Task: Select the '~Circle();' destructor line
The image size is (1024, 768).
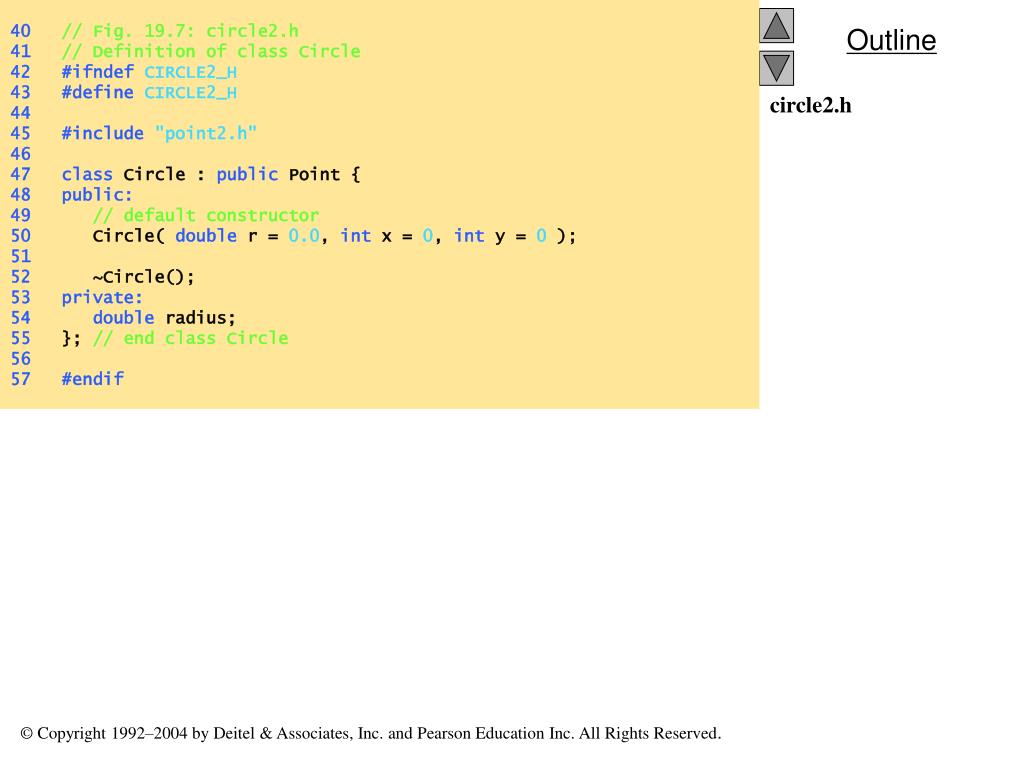Action: coord(144,277)
